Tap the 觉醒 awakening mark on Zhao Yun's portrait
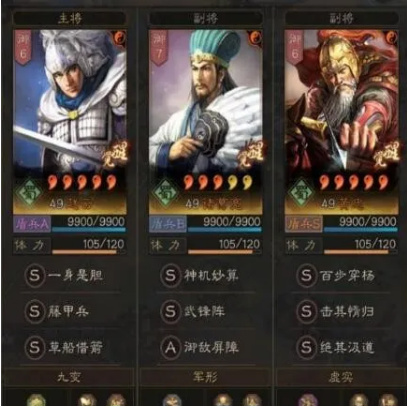Image resolution: width=407 pixels, height=406 pixels. click(x=115, y=154)
